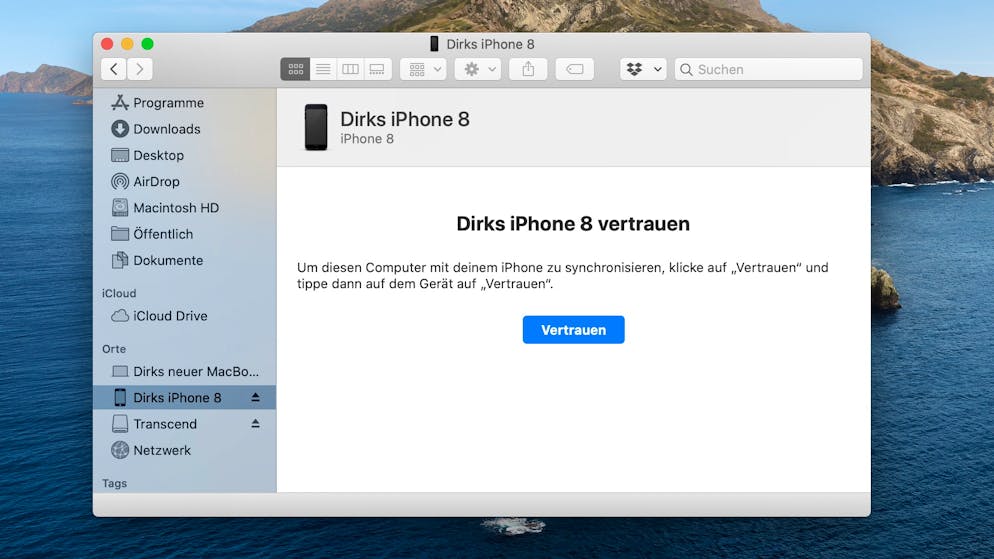Screen dimensions: 994x559
Task: Click the magnifying glass search icon
Action: 686,69
